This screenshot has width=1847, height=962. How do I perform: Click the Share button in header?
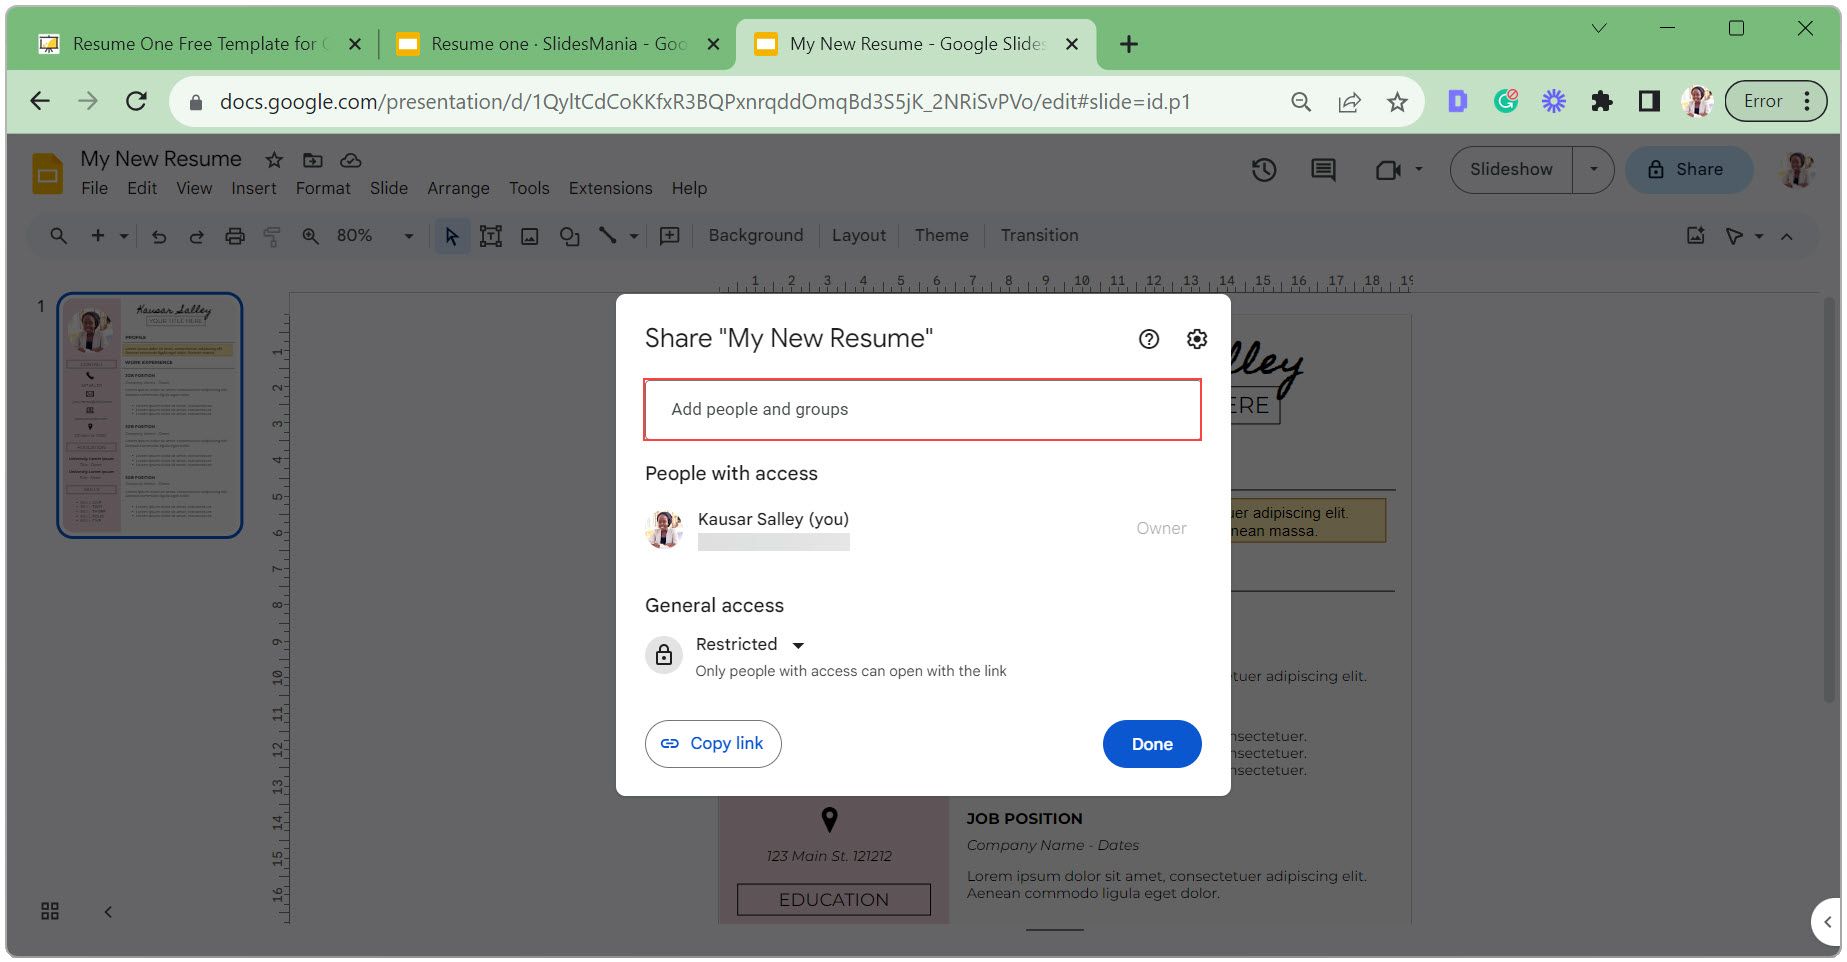[1689, 170]
